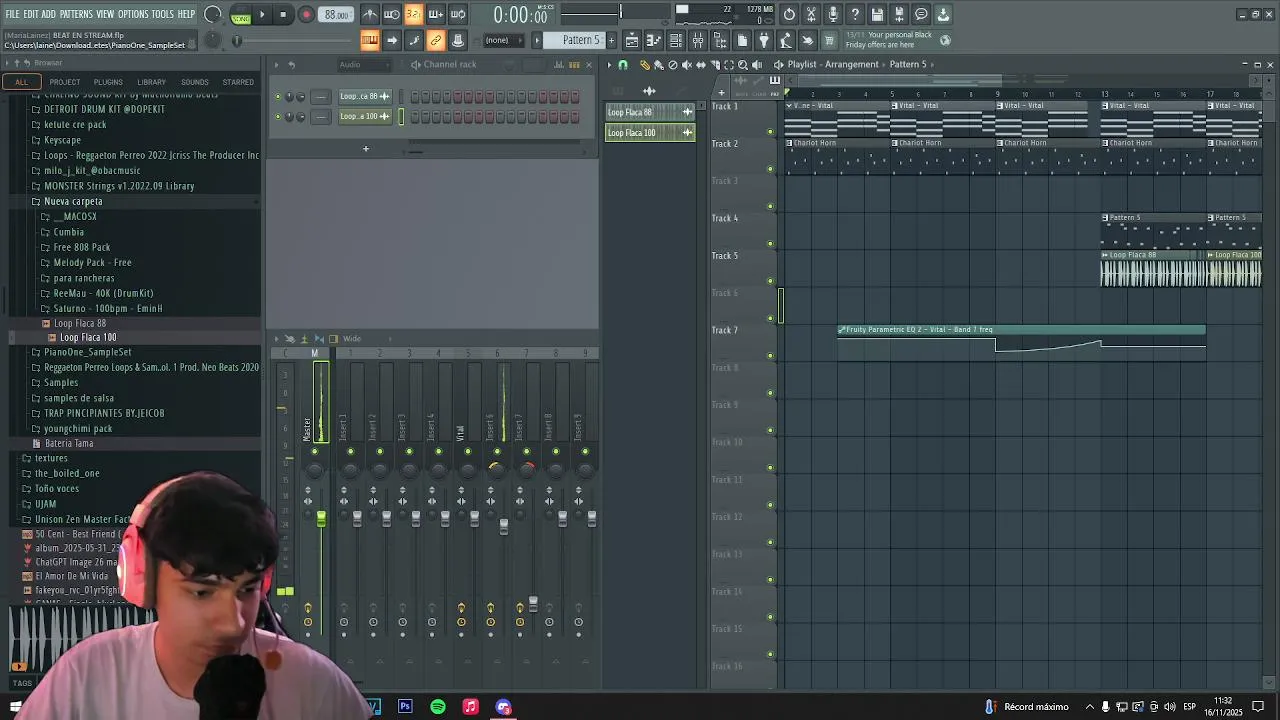Toggle the playlist magnet snap icon

(x=622, y=65)
